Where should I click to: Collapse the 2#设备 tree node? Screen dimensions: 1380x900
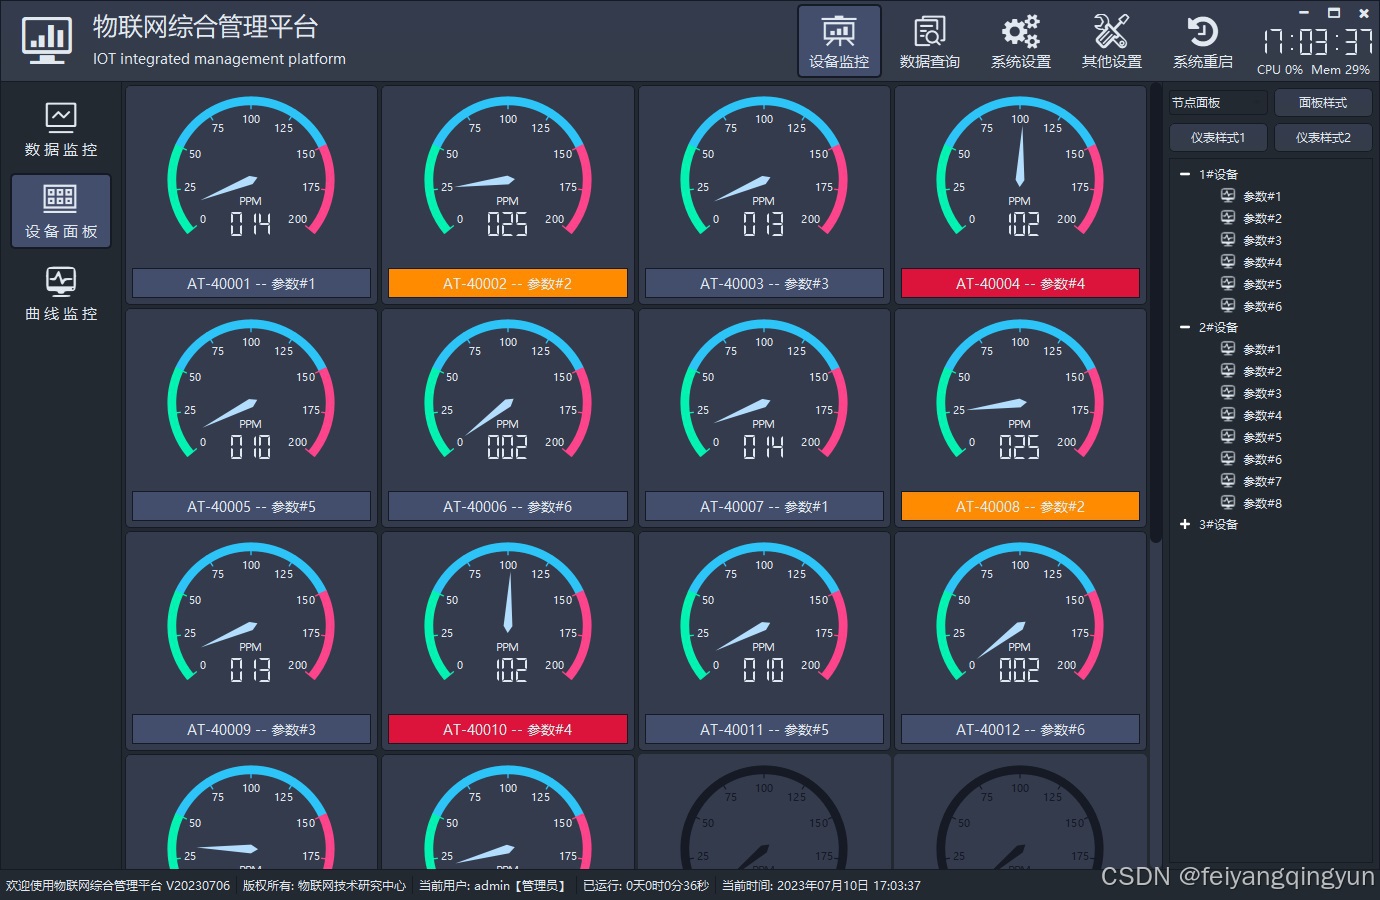coord(1185,327)
